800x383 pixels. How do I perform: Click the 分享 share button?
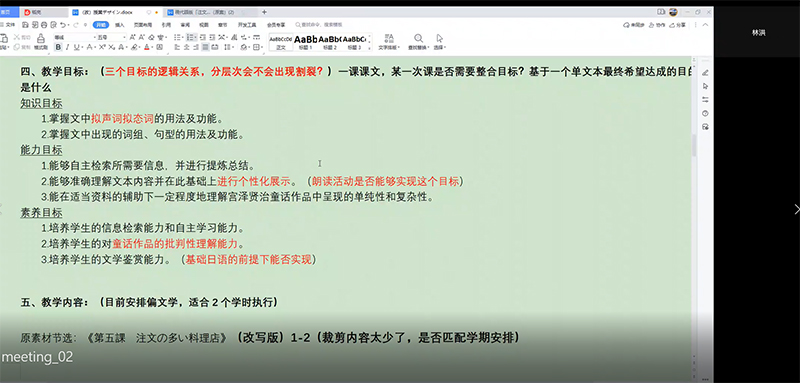click(x=678, y=24)
